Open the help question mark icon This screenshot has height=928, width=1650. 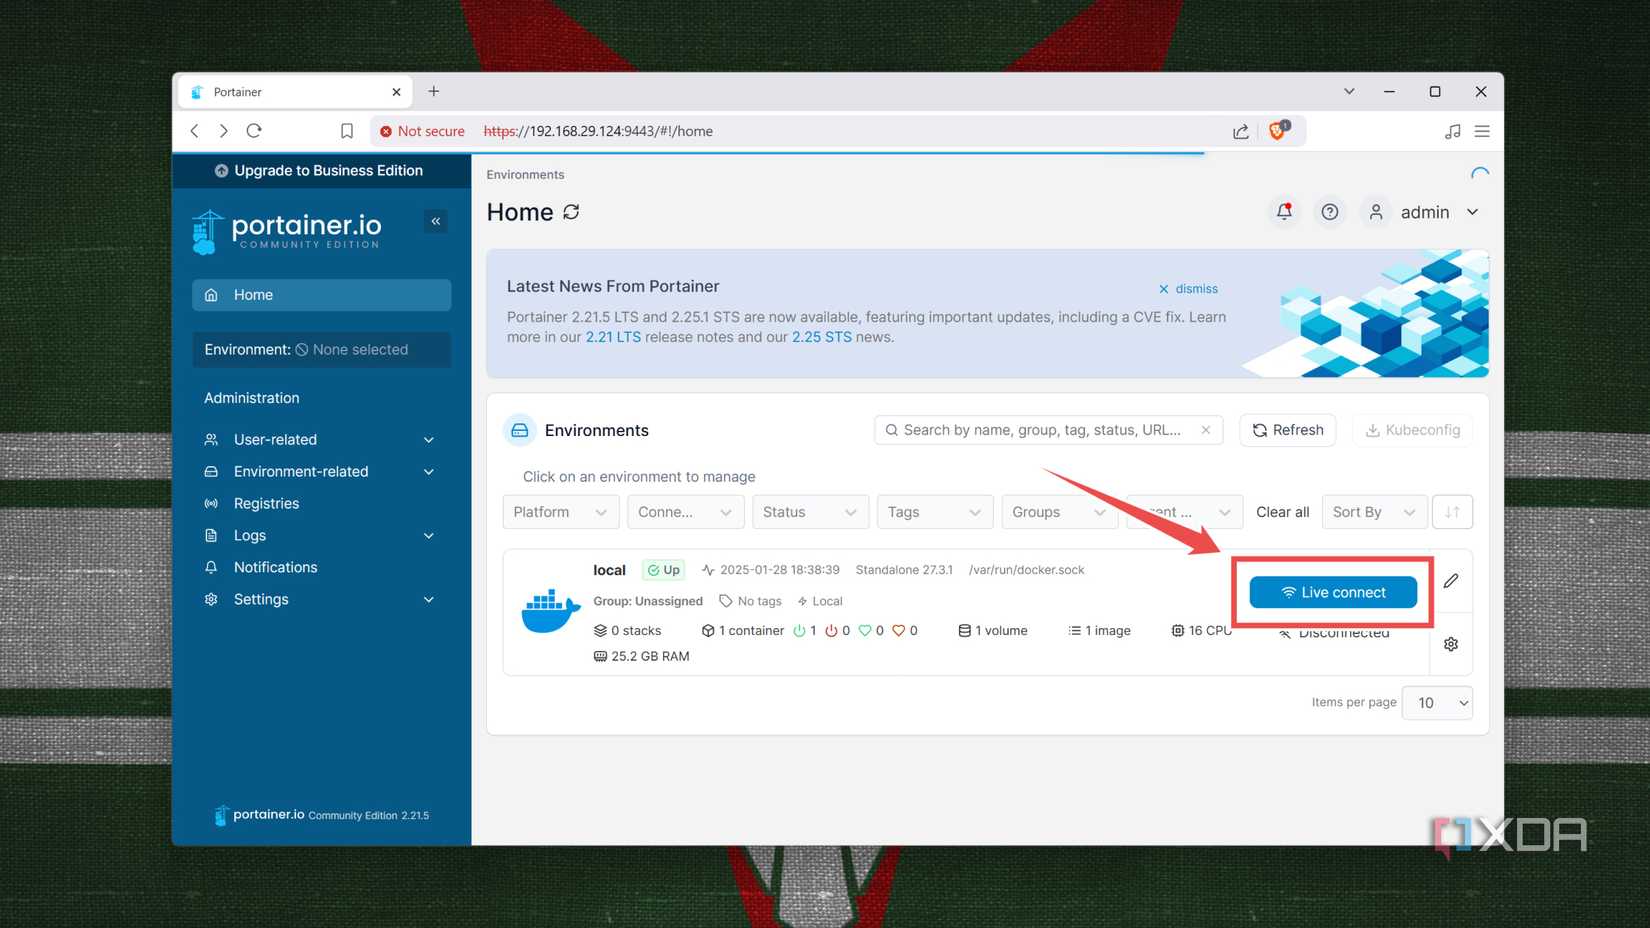pos(1329,211)
